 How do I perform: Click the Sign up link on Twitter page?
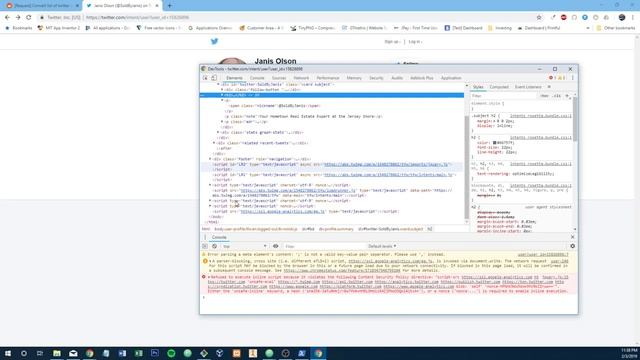[392, 42]
